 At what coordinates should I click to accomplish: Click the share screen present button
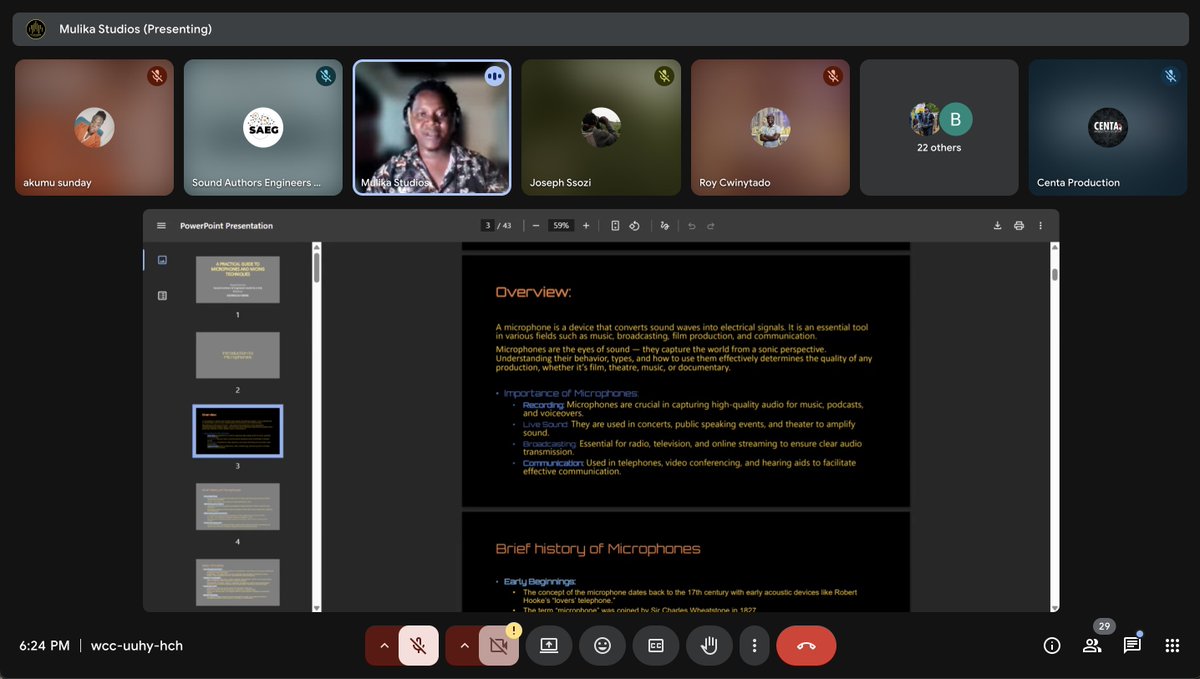[549, 646]
